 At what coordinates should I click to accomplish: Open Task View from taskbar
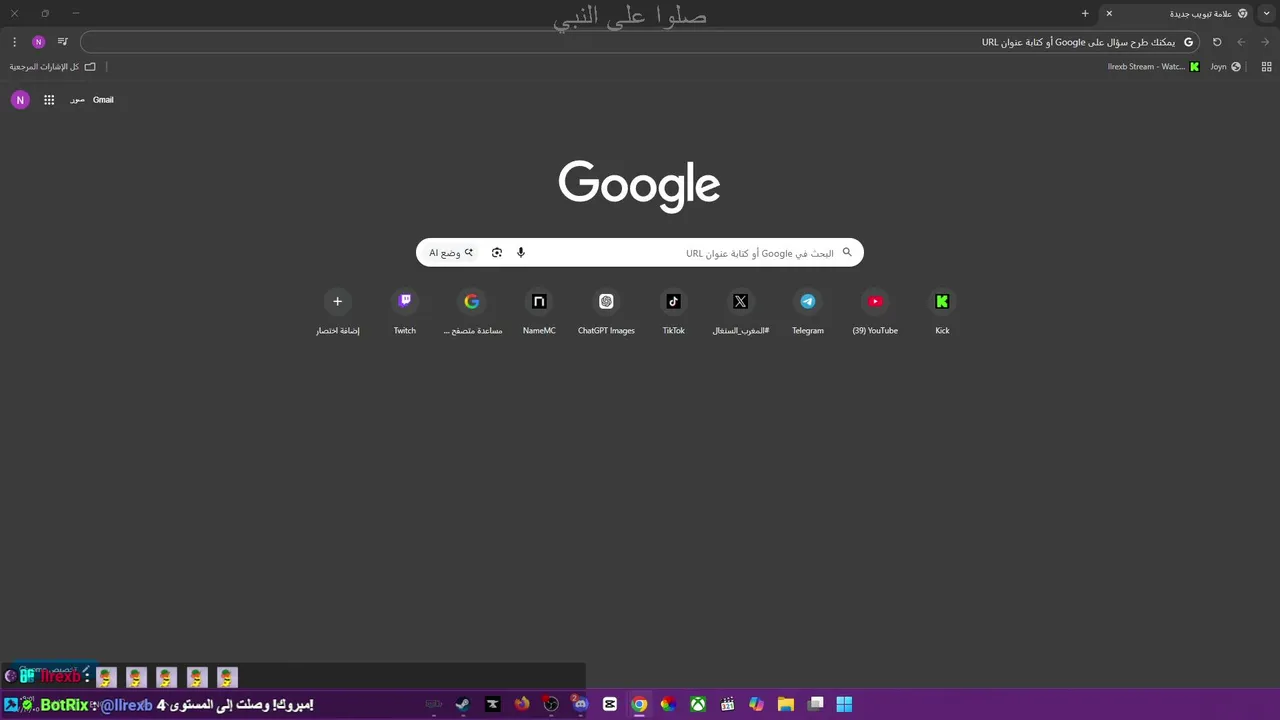(x=816, y=704)
